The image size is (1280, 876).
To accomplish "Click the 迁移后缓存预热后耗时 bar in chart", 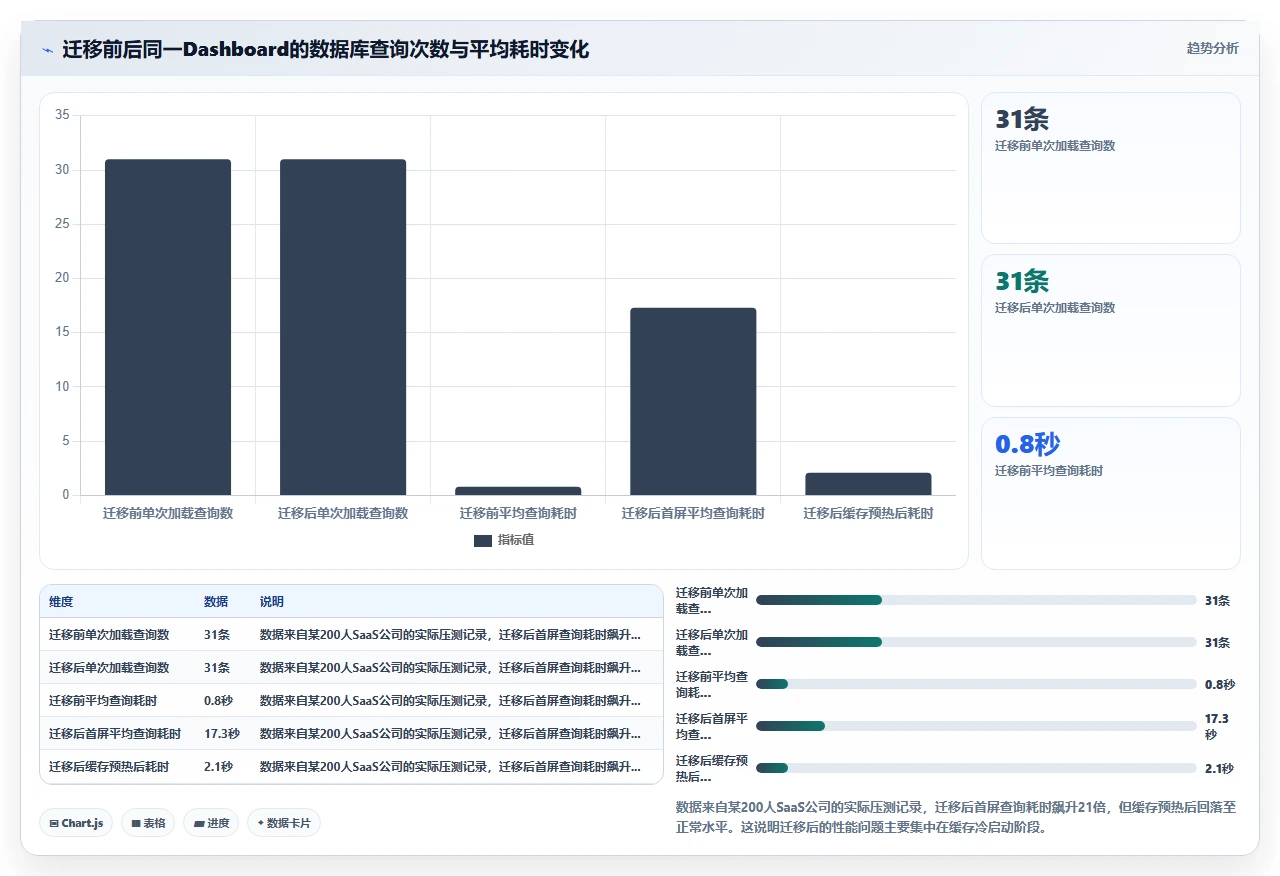I will tap(868, 484).
